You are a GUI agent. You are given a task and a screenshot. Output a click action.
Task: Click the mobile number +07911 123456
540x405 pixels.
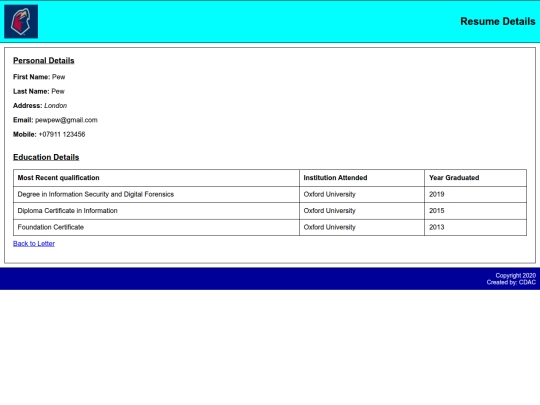62,134
